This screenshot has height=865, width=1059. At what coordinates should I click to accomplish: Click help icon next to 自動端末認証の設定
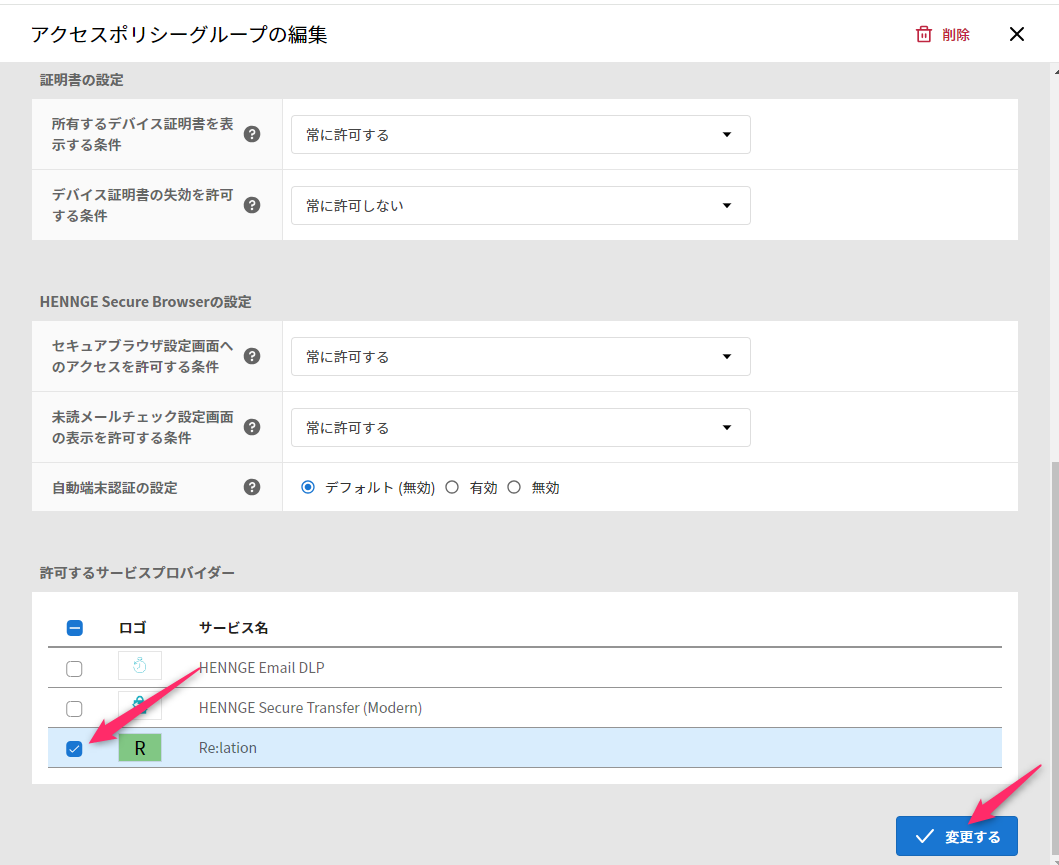coord(252,487)
